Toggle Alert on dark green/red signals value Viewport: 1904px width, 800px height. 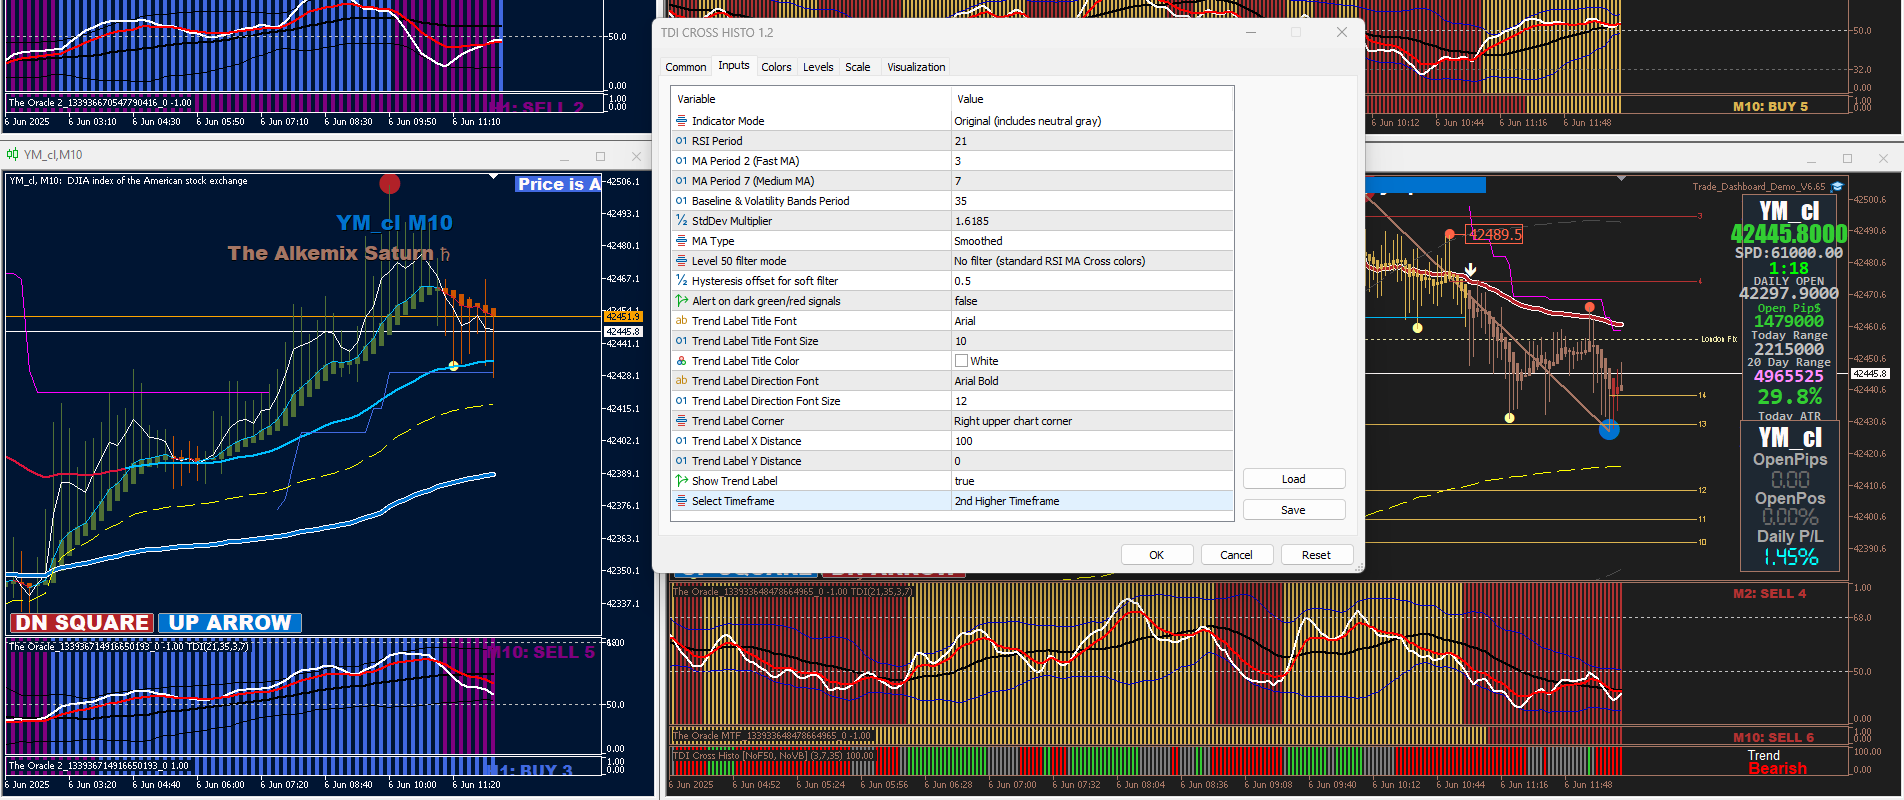click(1091, 301)
